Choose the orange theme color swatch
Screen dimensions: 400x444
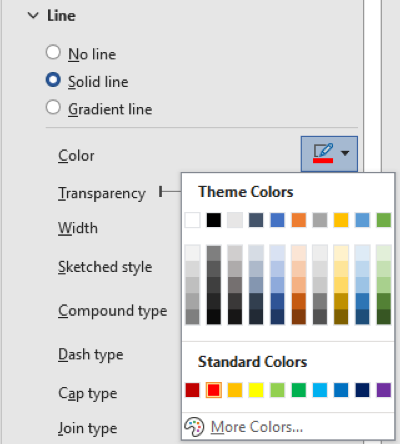tap(299, 220)
